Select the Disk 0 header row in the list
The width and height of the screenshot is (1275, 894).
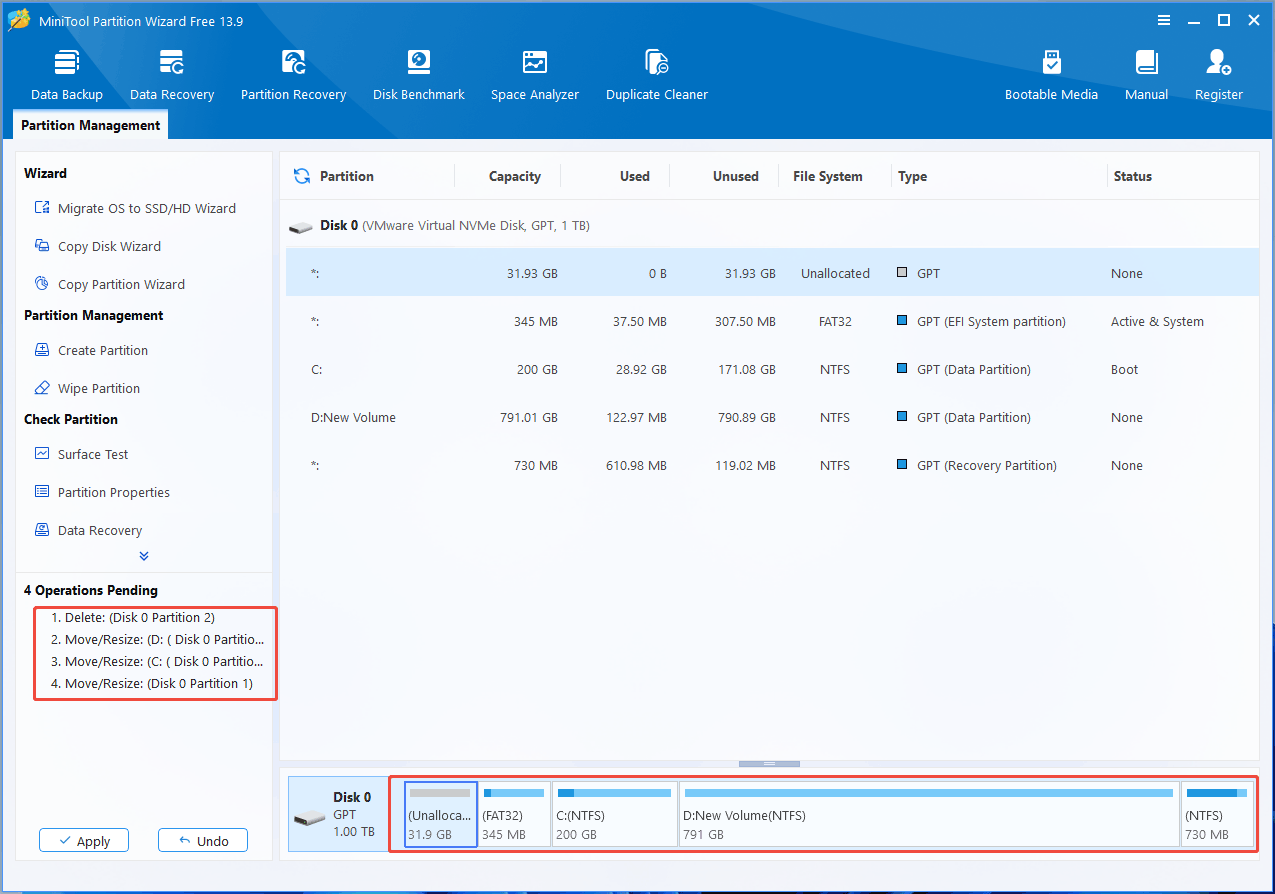772,226
